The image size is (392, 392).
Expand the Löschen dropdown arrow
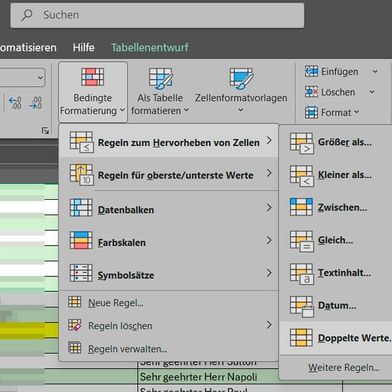(372, 92)
